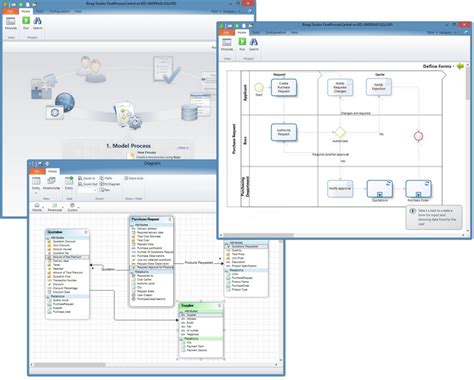Expand the Quotations sub-process plus marker
Image resolution: width=474 pixels, height=380 pixels.
(x=379, y=194)
